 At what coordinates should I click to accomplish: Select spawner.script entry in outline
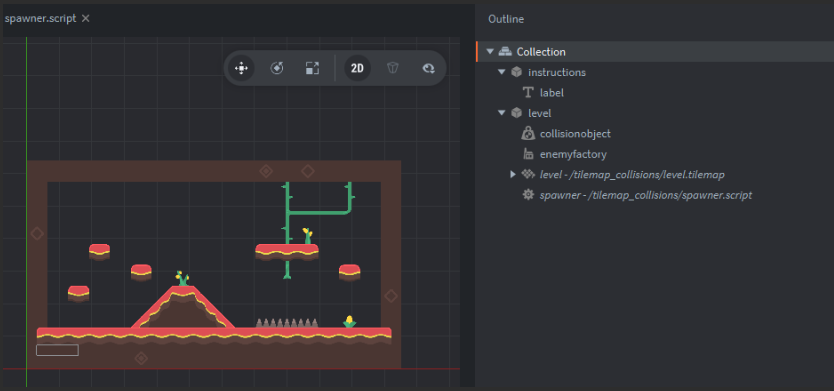click(646, 195)
